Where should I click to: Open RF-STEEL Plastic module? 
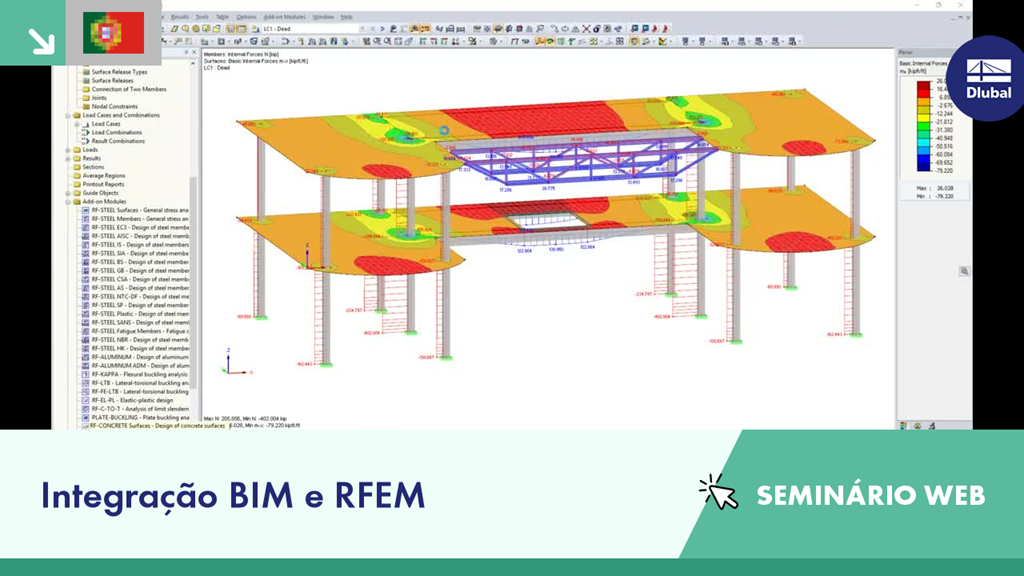tap(140, 313)
